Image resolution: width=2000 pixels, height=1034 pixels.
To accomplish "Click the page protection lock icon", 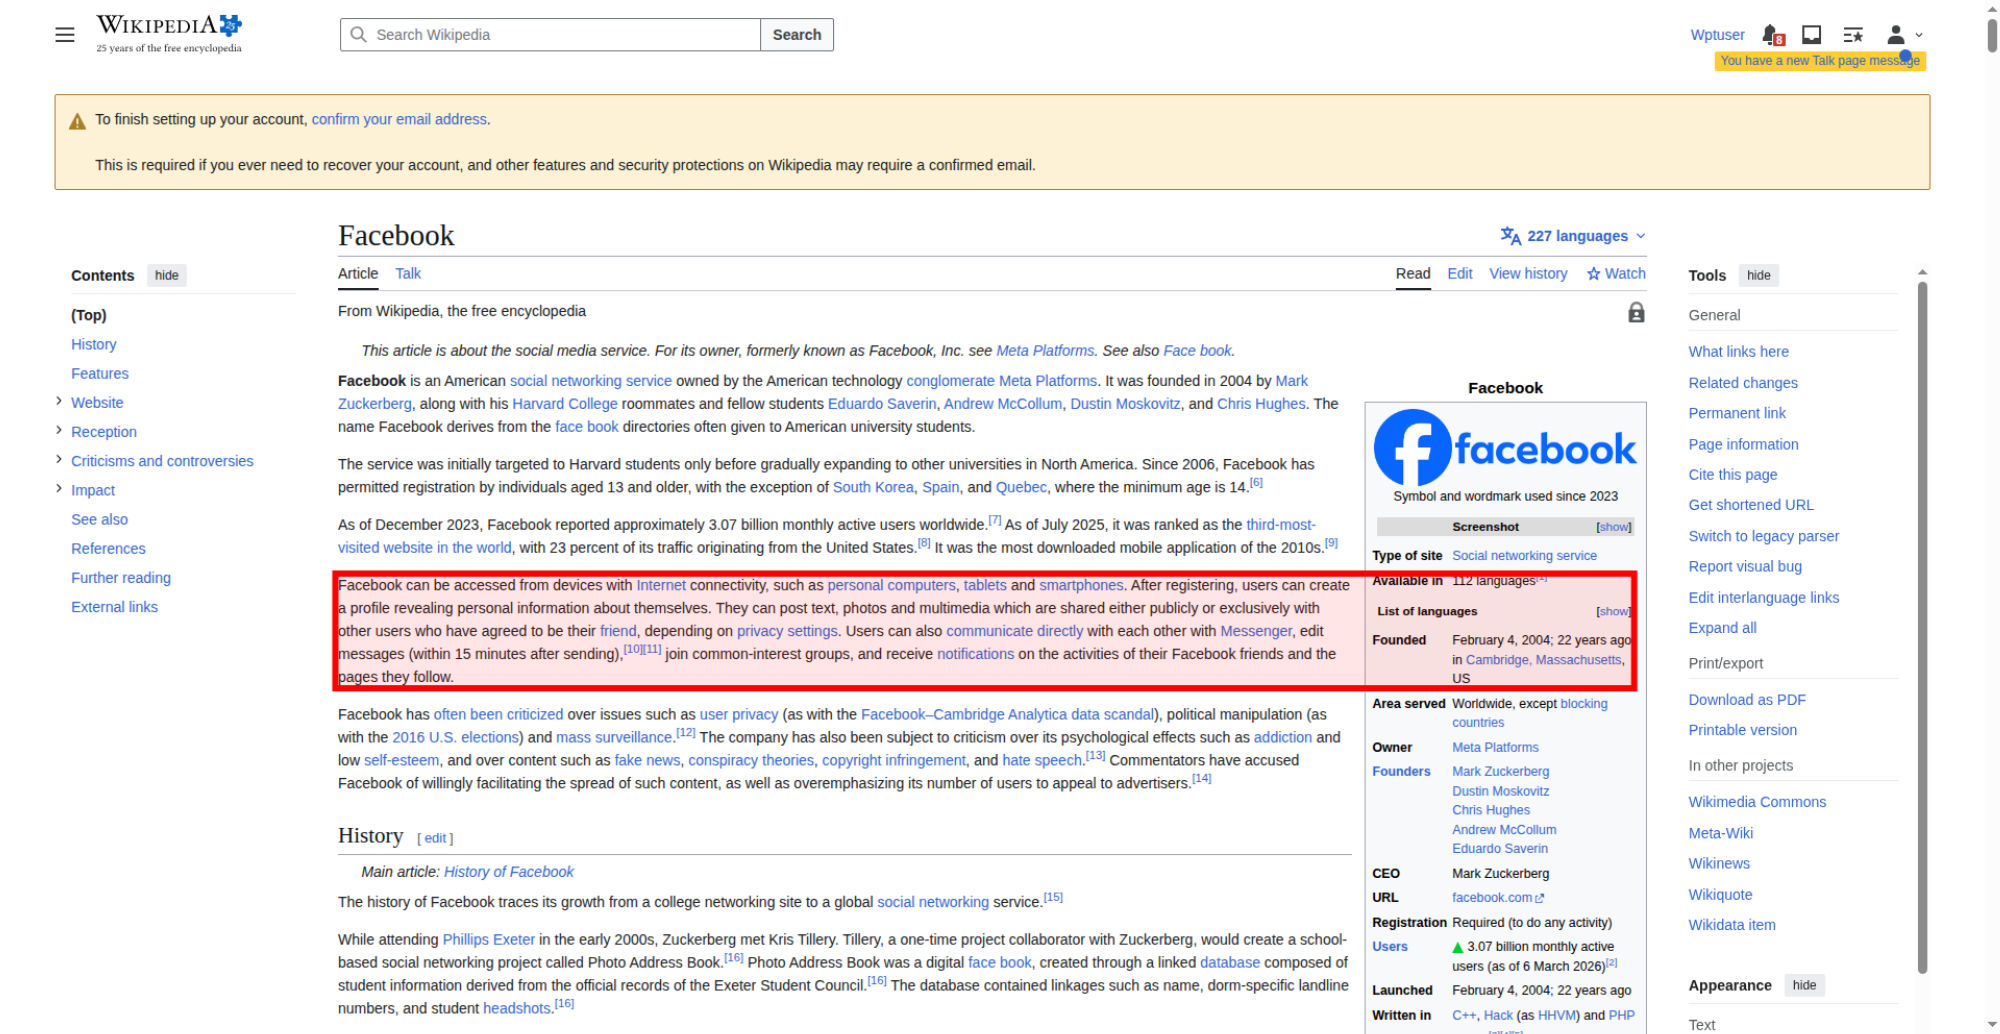I will coord(1636,313).
